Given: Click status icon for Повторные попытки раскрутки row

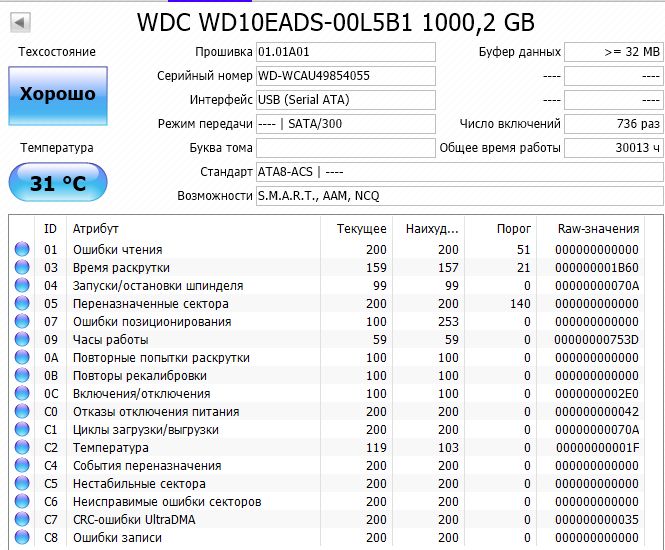Looking at the screenshot, I should (22, 357).
